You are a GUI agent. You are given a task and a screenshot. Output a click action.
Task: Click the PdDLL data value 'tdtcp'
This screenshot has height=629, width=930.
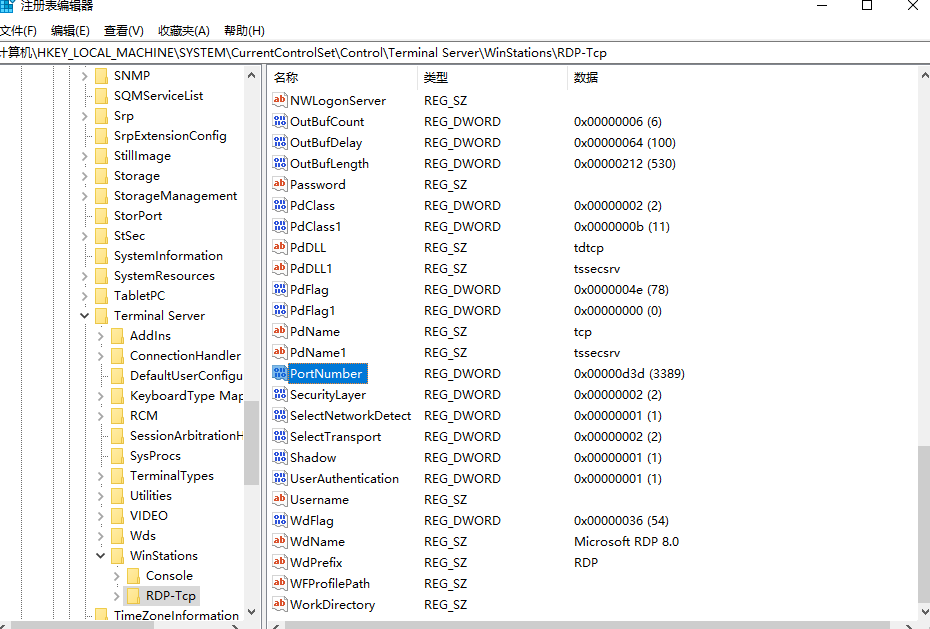tap(588, 247)
